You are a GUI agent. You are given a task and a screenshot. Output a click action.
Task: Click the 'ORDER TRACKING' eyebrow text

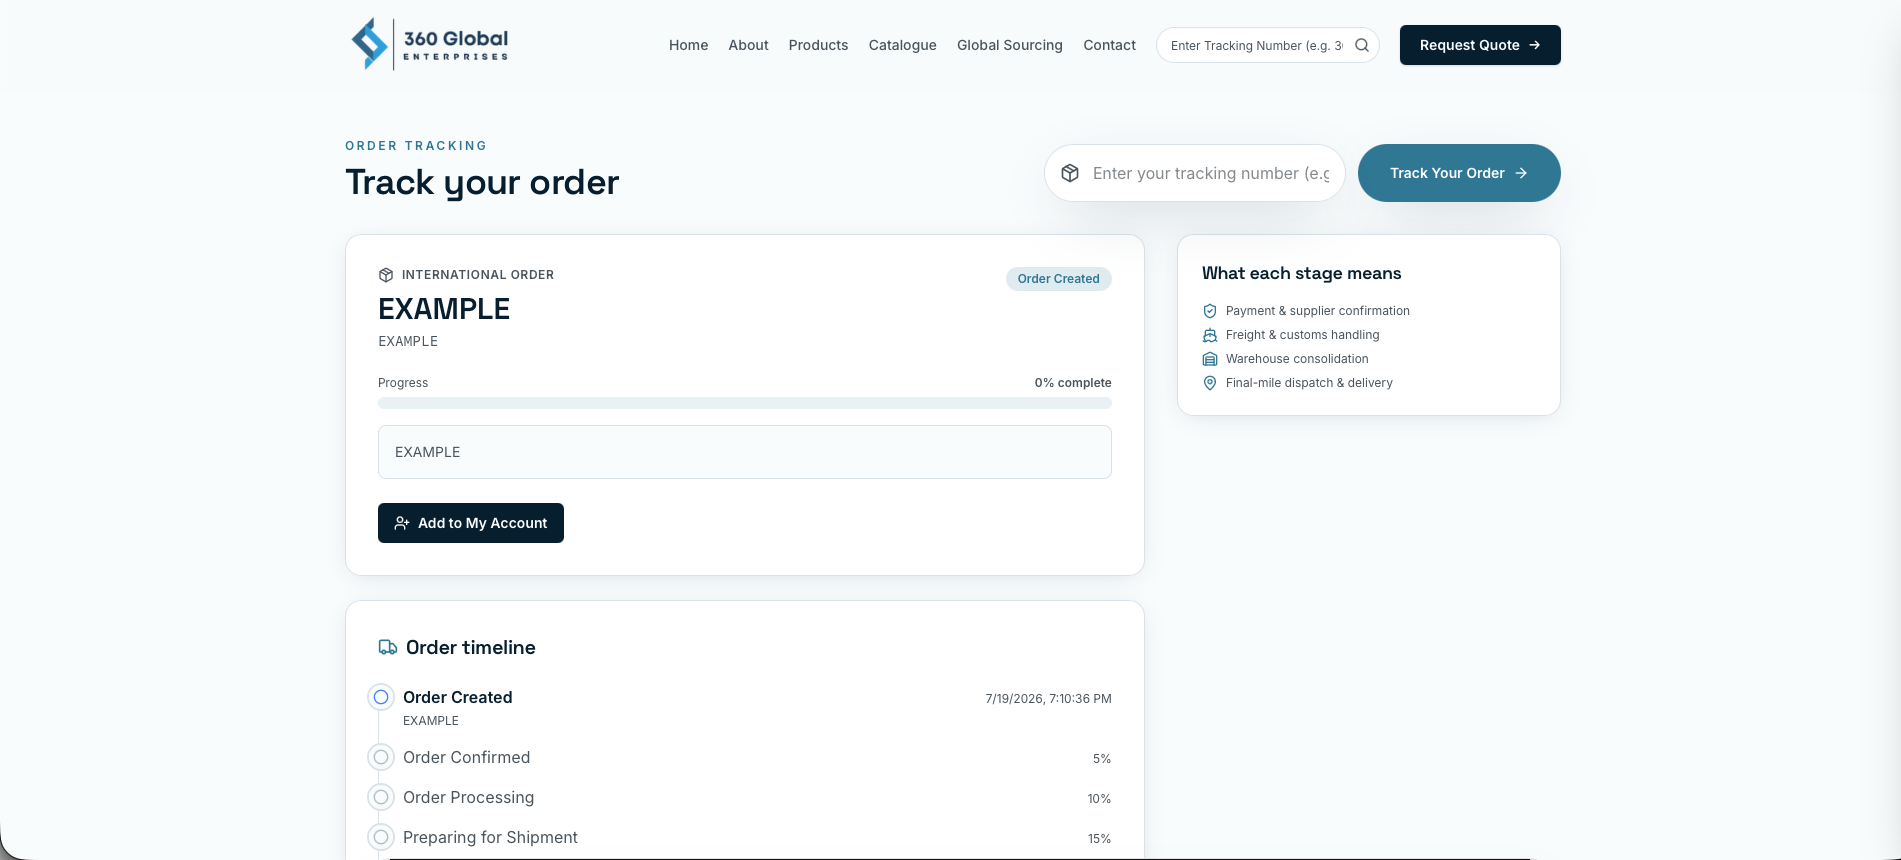[x=416, y=146]
